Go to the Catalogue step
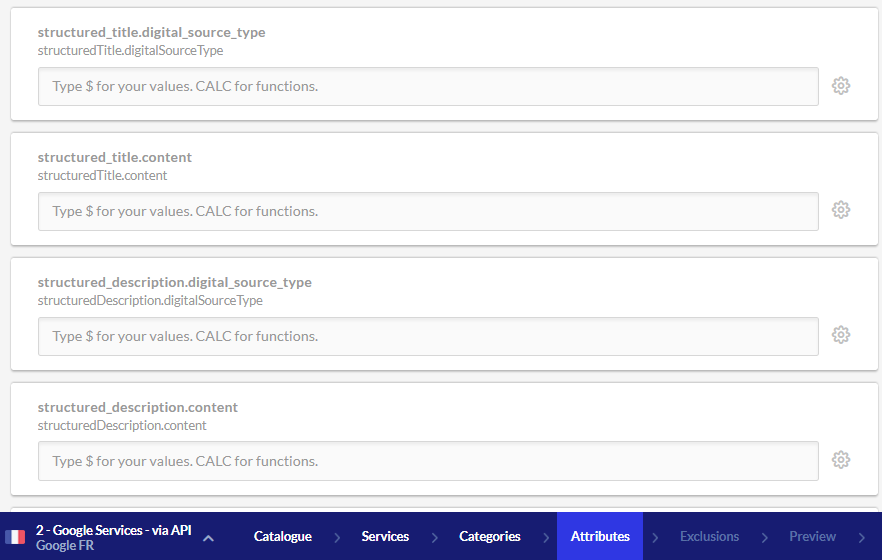Image resolution: width=882 pixels, height=560 pixels. click(282, 537)
